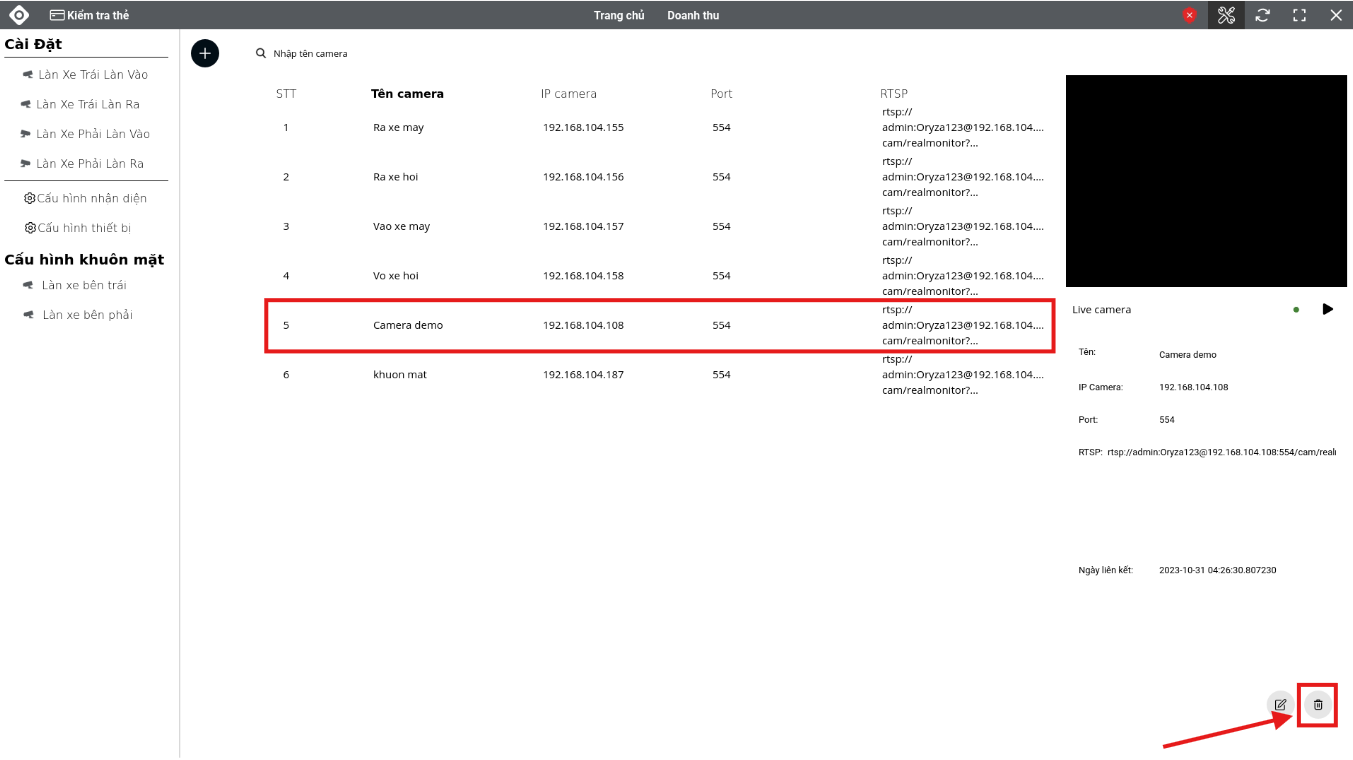Click IP address 192.168.104.158
Image resolution: width=1353 pixels, height=760 pixels.
583,275
